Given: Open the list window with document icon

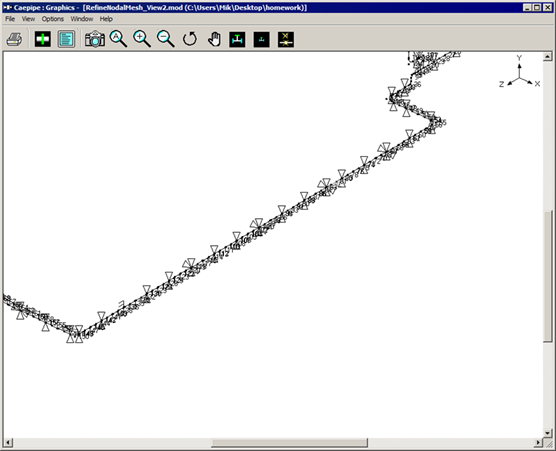Looking at the screenshot, I should 66,39.
